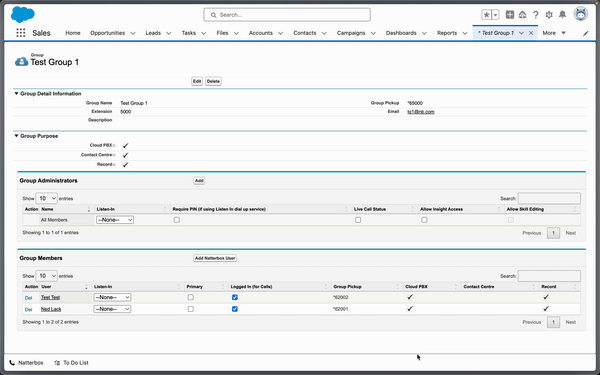Expand the Opportunities tab dropdown chevron
Image resolution: width=600 pixels, height=375 pixels.
(x=133, y=33)
